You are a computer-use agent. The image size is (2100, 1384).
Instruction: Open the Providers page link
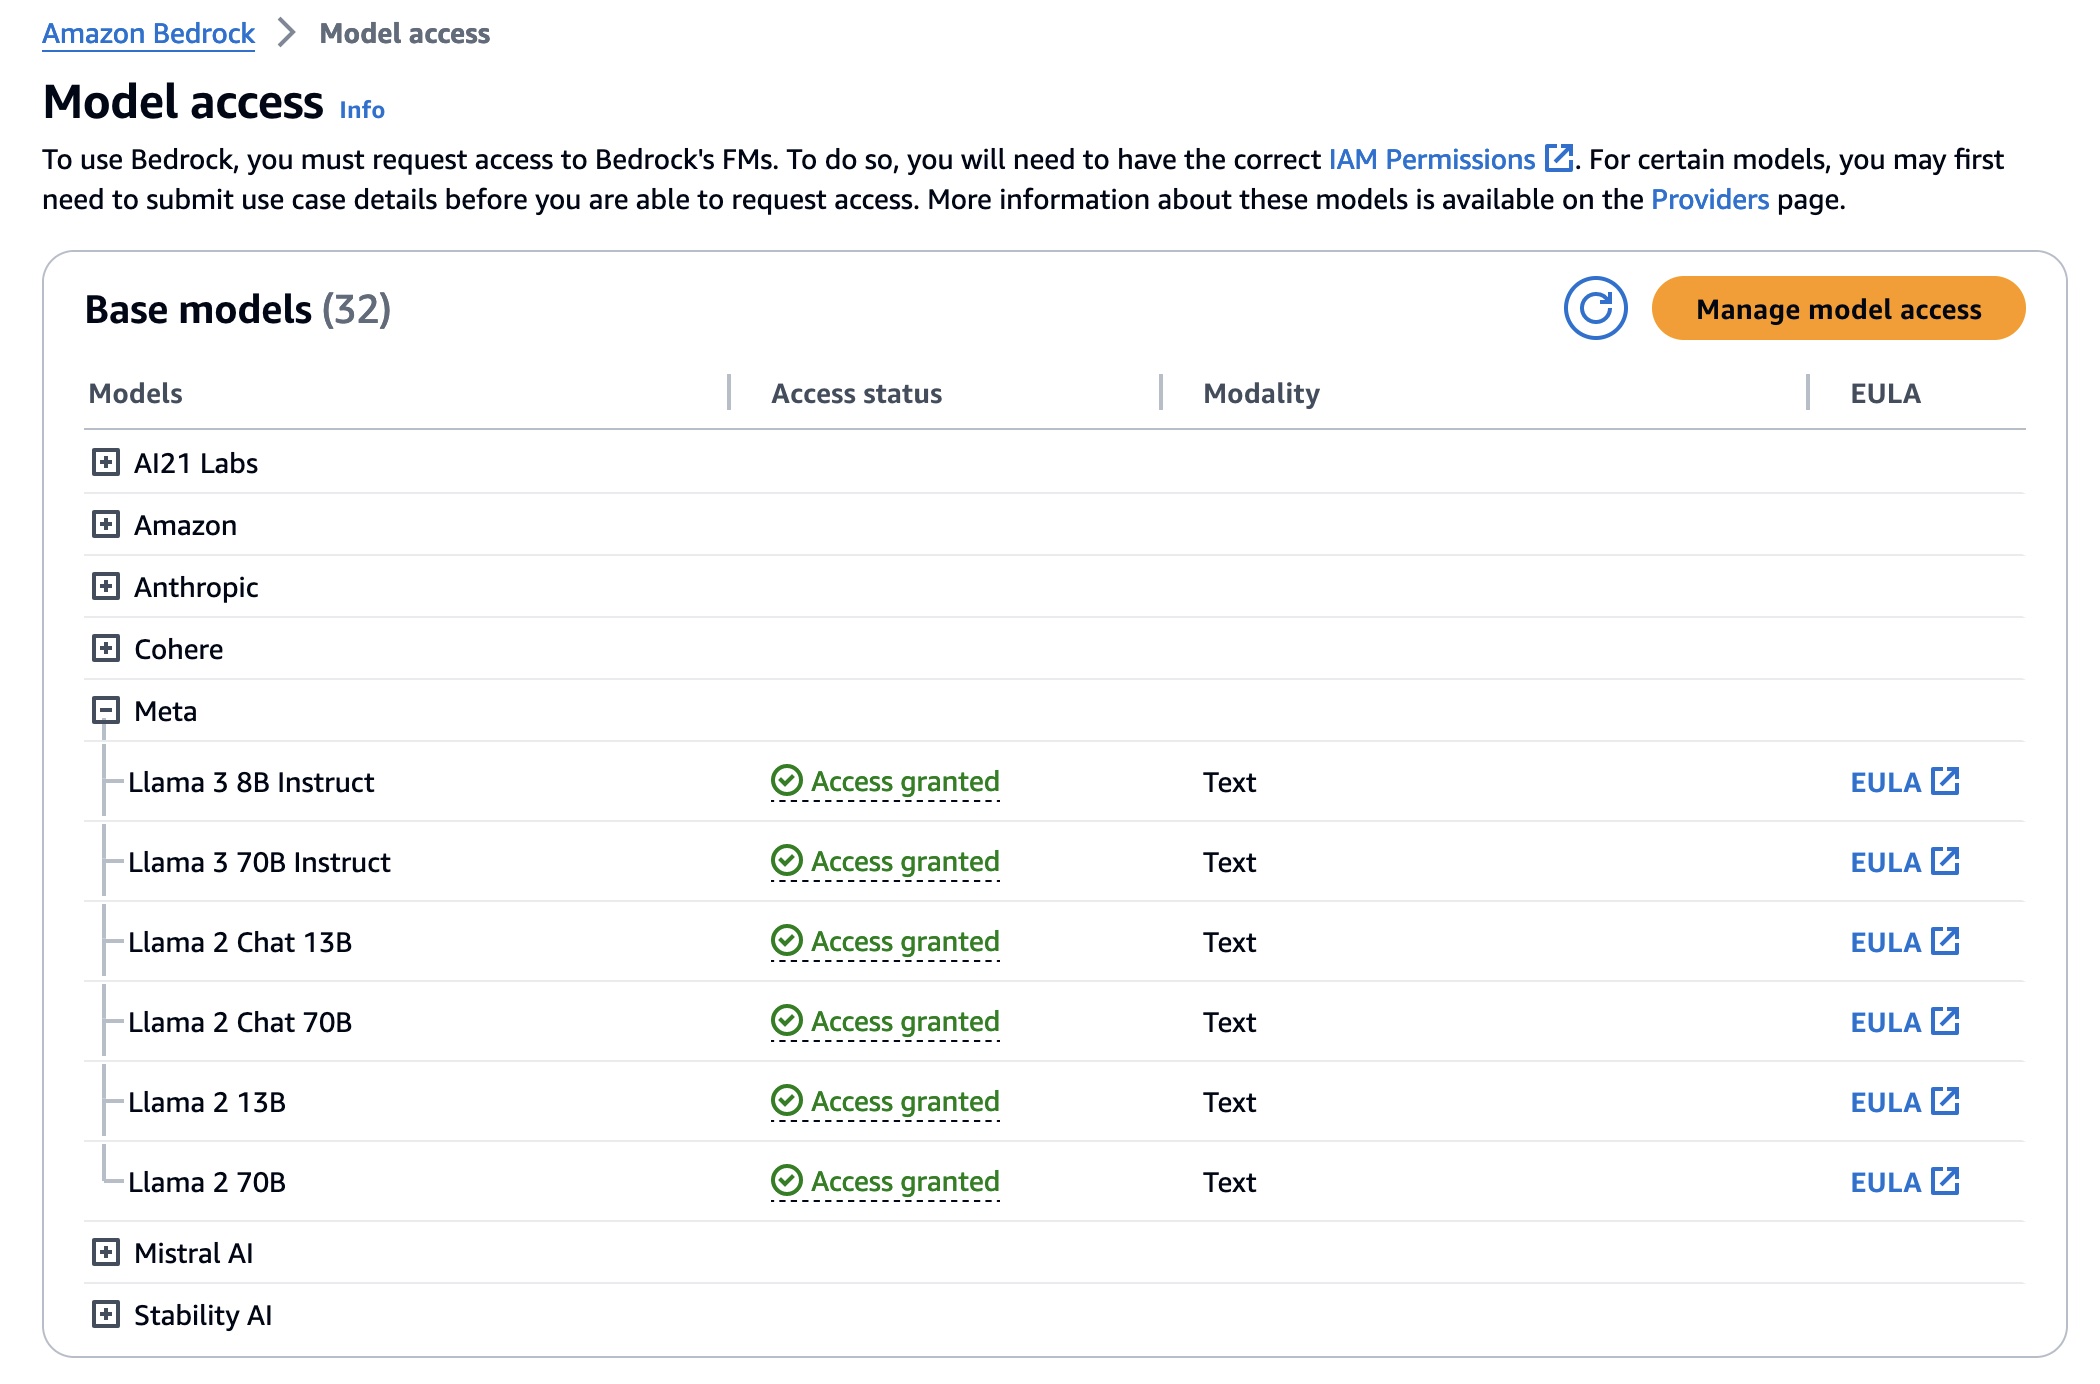[x=1709, y=199]
